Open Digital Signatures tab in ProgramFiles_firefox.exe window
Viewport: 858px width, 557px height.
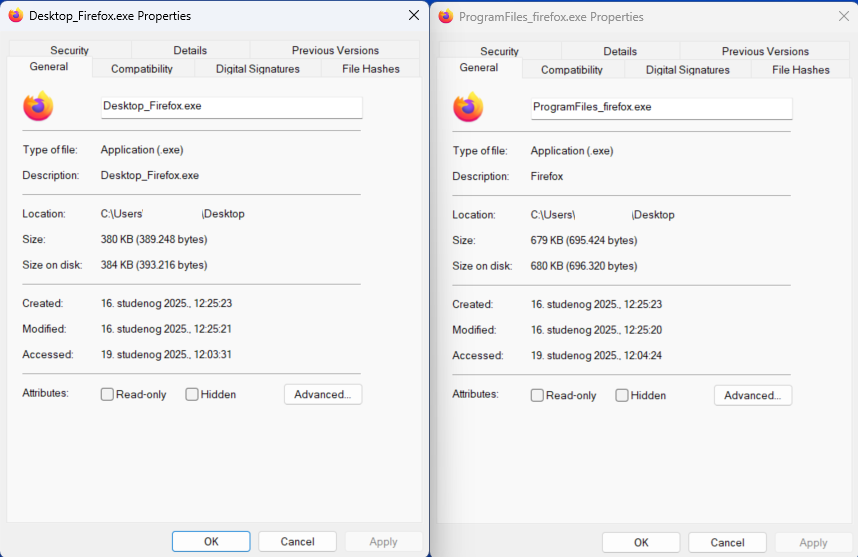pos(688,70)
